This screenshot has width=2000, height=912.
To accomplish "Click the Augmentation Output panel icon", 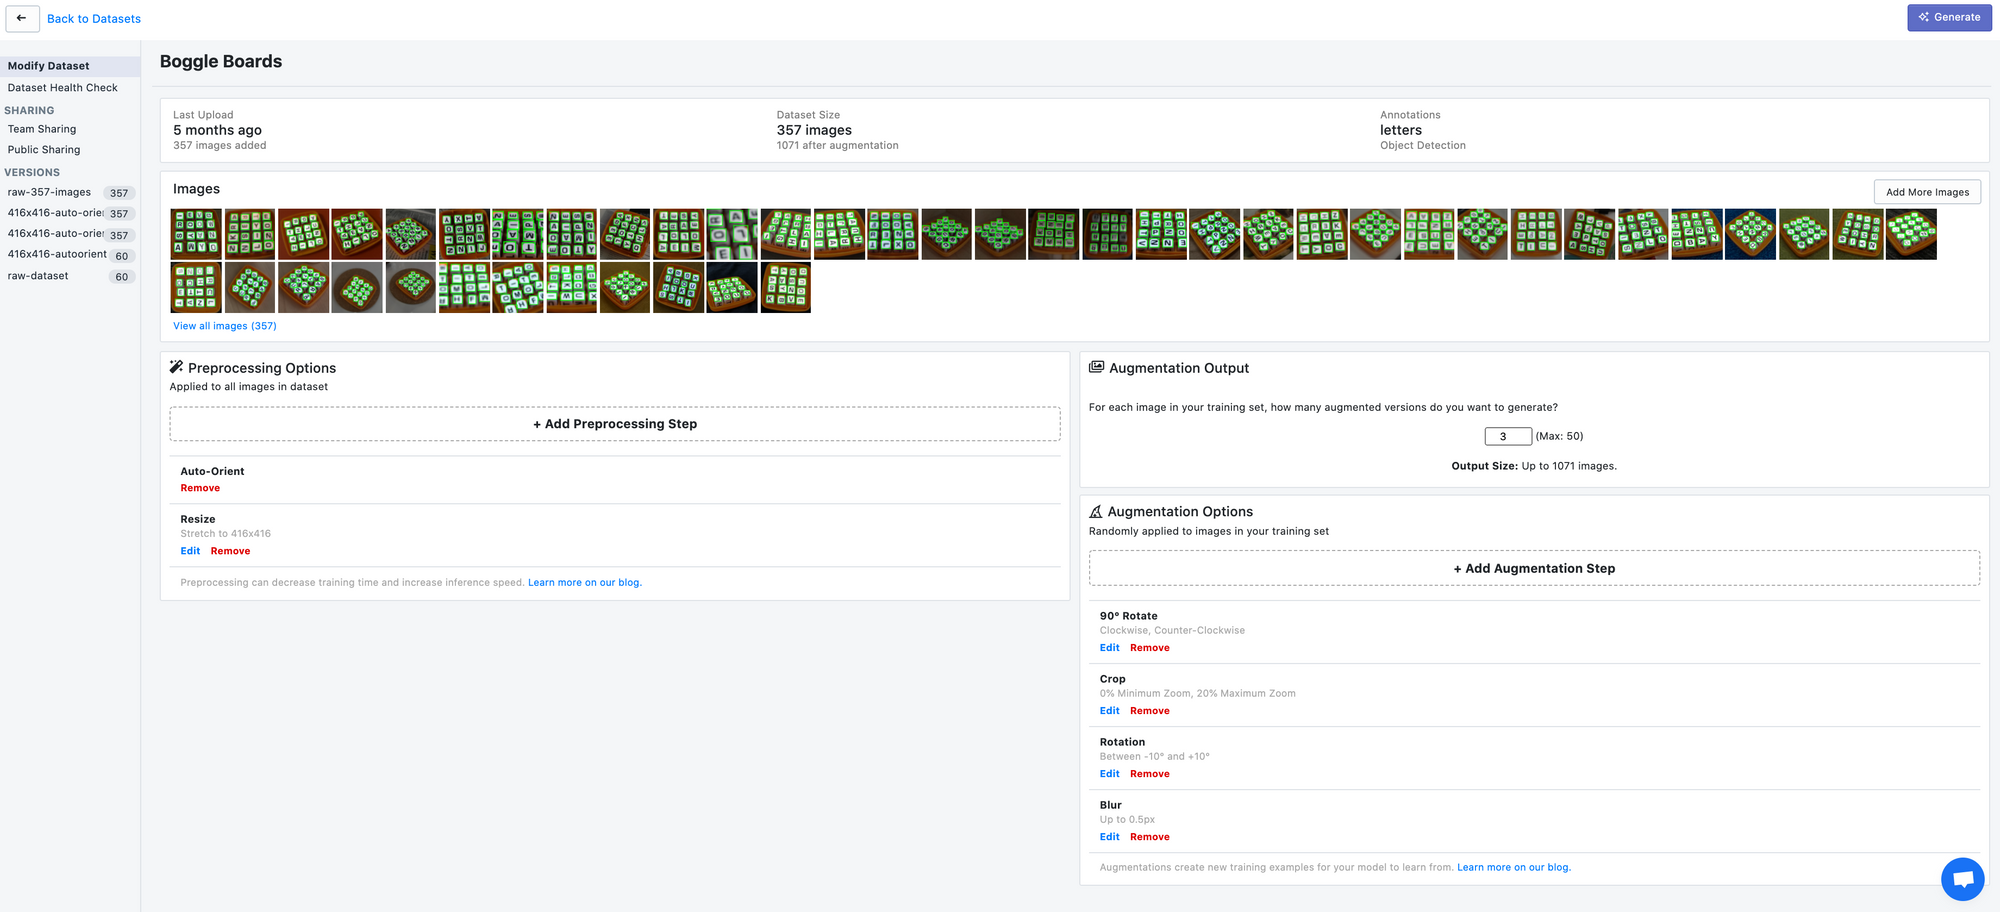I will coord(1098,366).
